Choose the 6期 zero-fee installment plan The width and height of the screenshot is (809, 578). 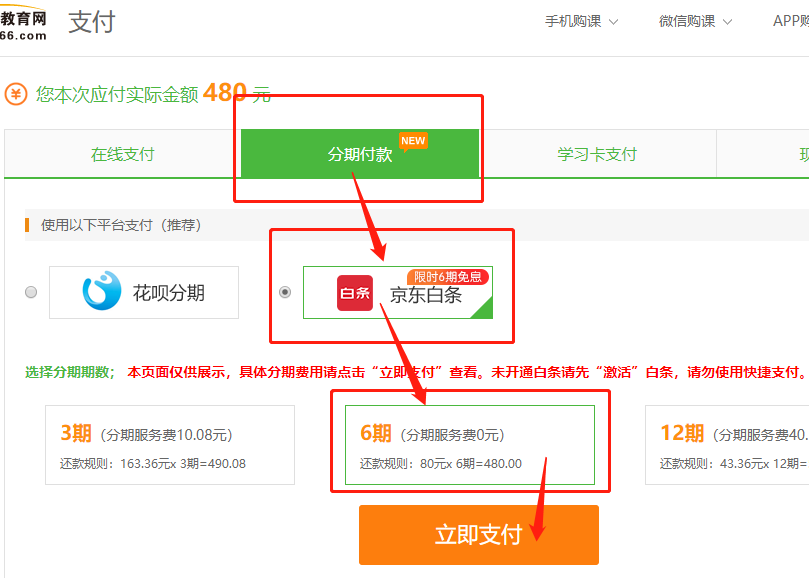(469, 445)
